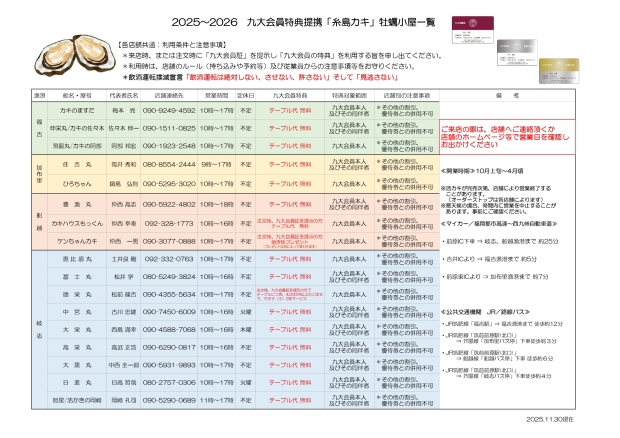Click phone number 092-328-1773
Viewport: 620px width, 438px height.
pyautogui.click(x=169, y=223)
